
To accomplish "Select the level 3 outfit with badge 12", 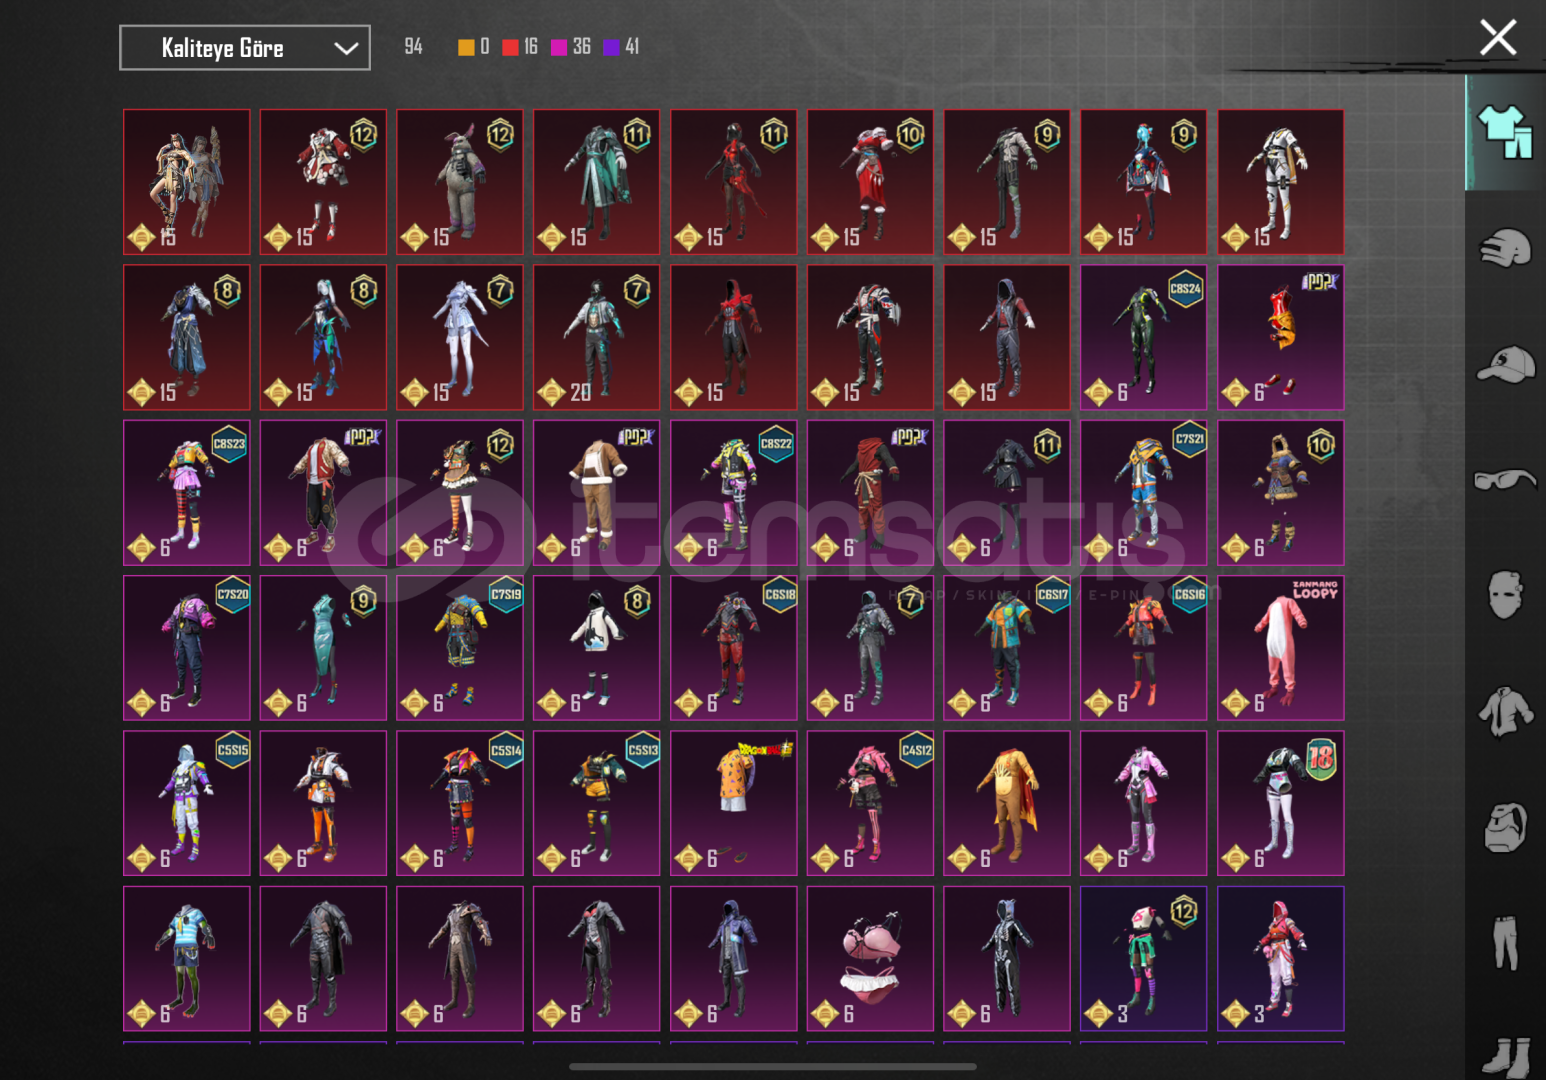I will pos(1144,959).
